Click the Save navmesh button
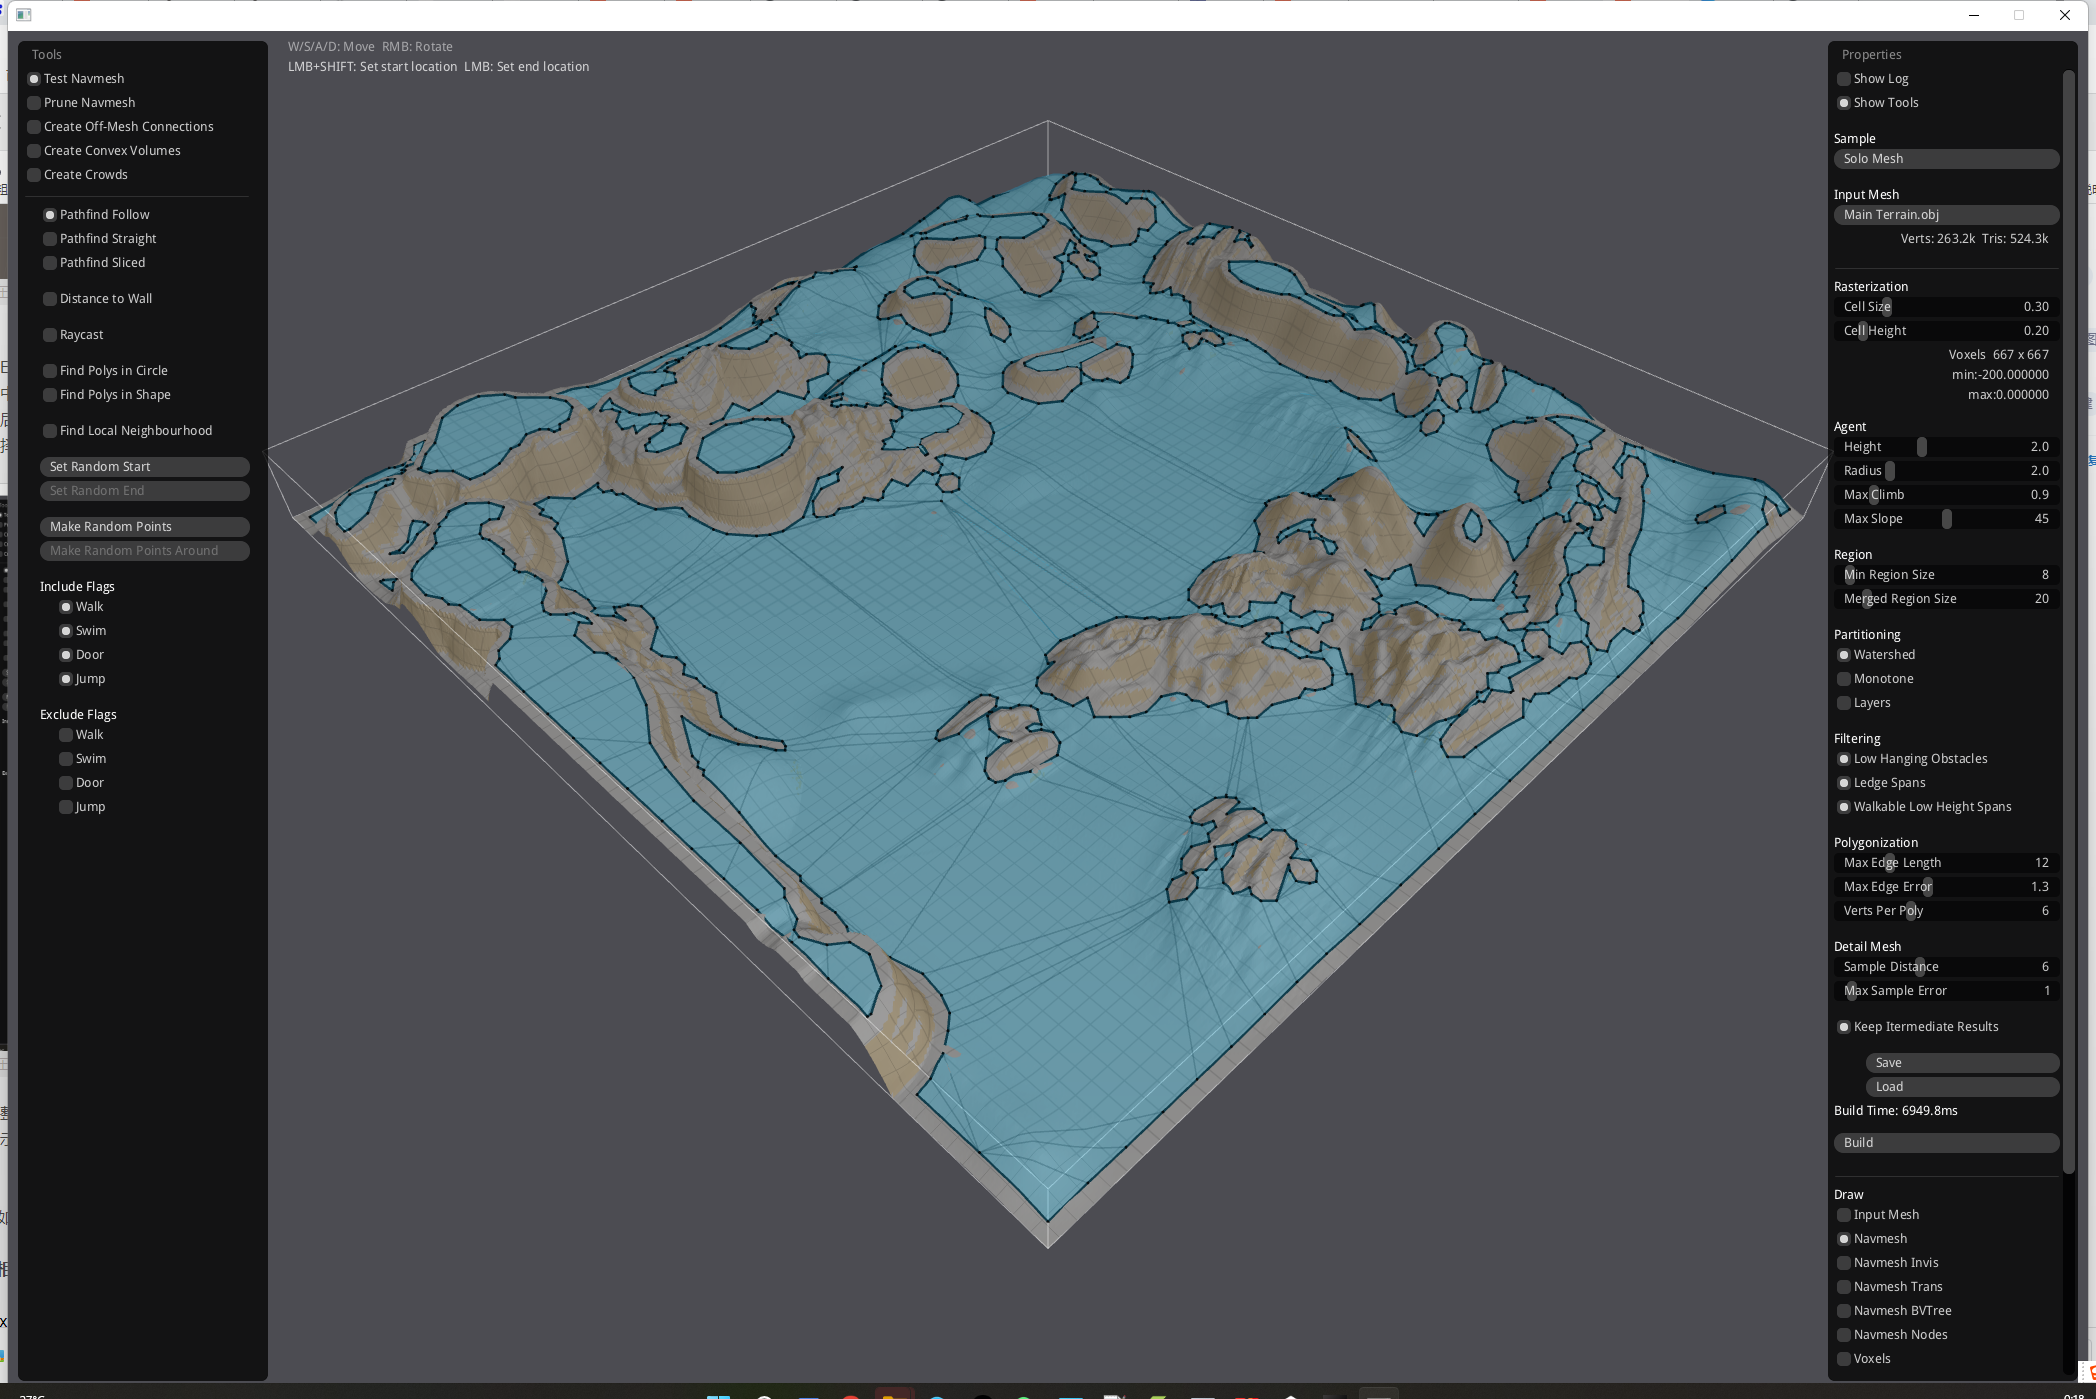 coord(1962,1063)
